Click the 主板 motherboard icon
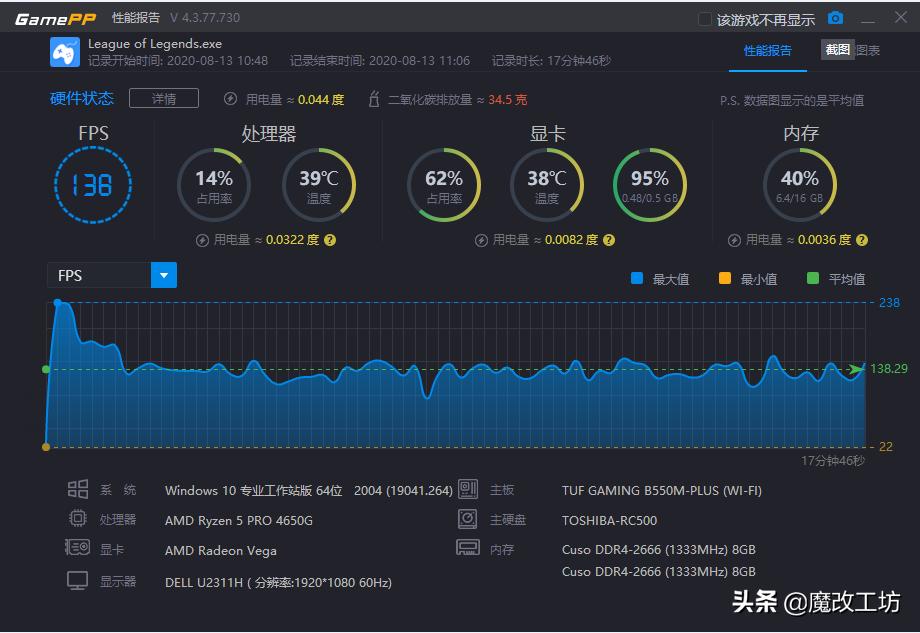This screenshot has width=920, height=633. pos(466,489)
